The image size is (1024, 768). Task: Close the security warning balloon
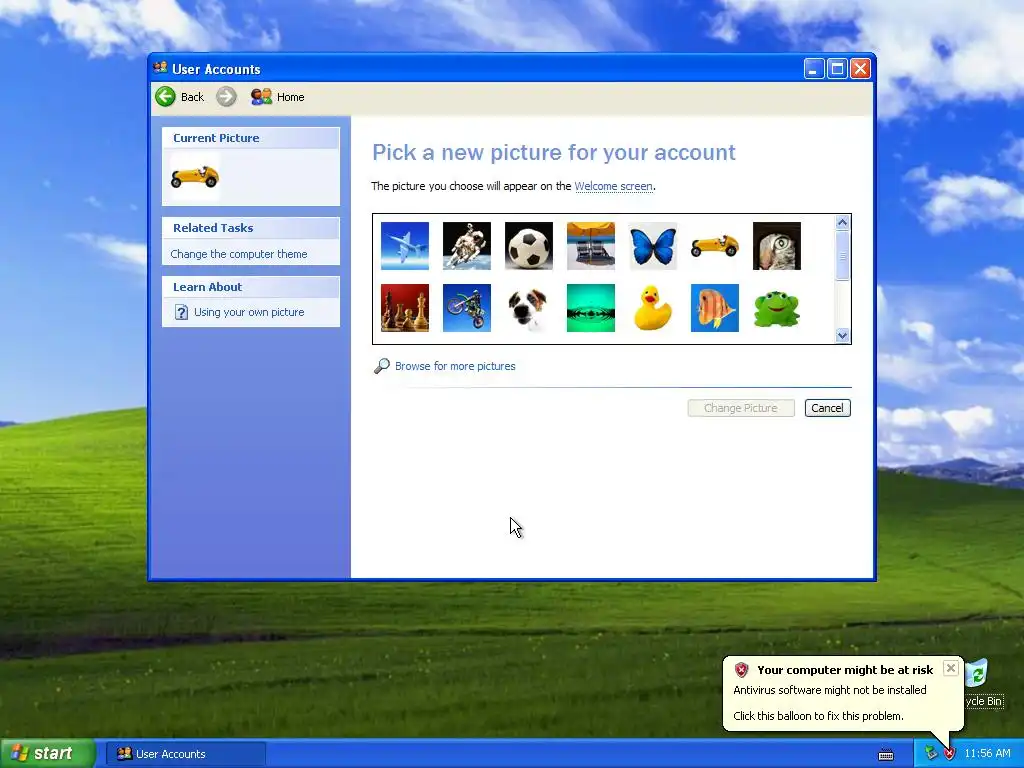[x=951, y=668]
